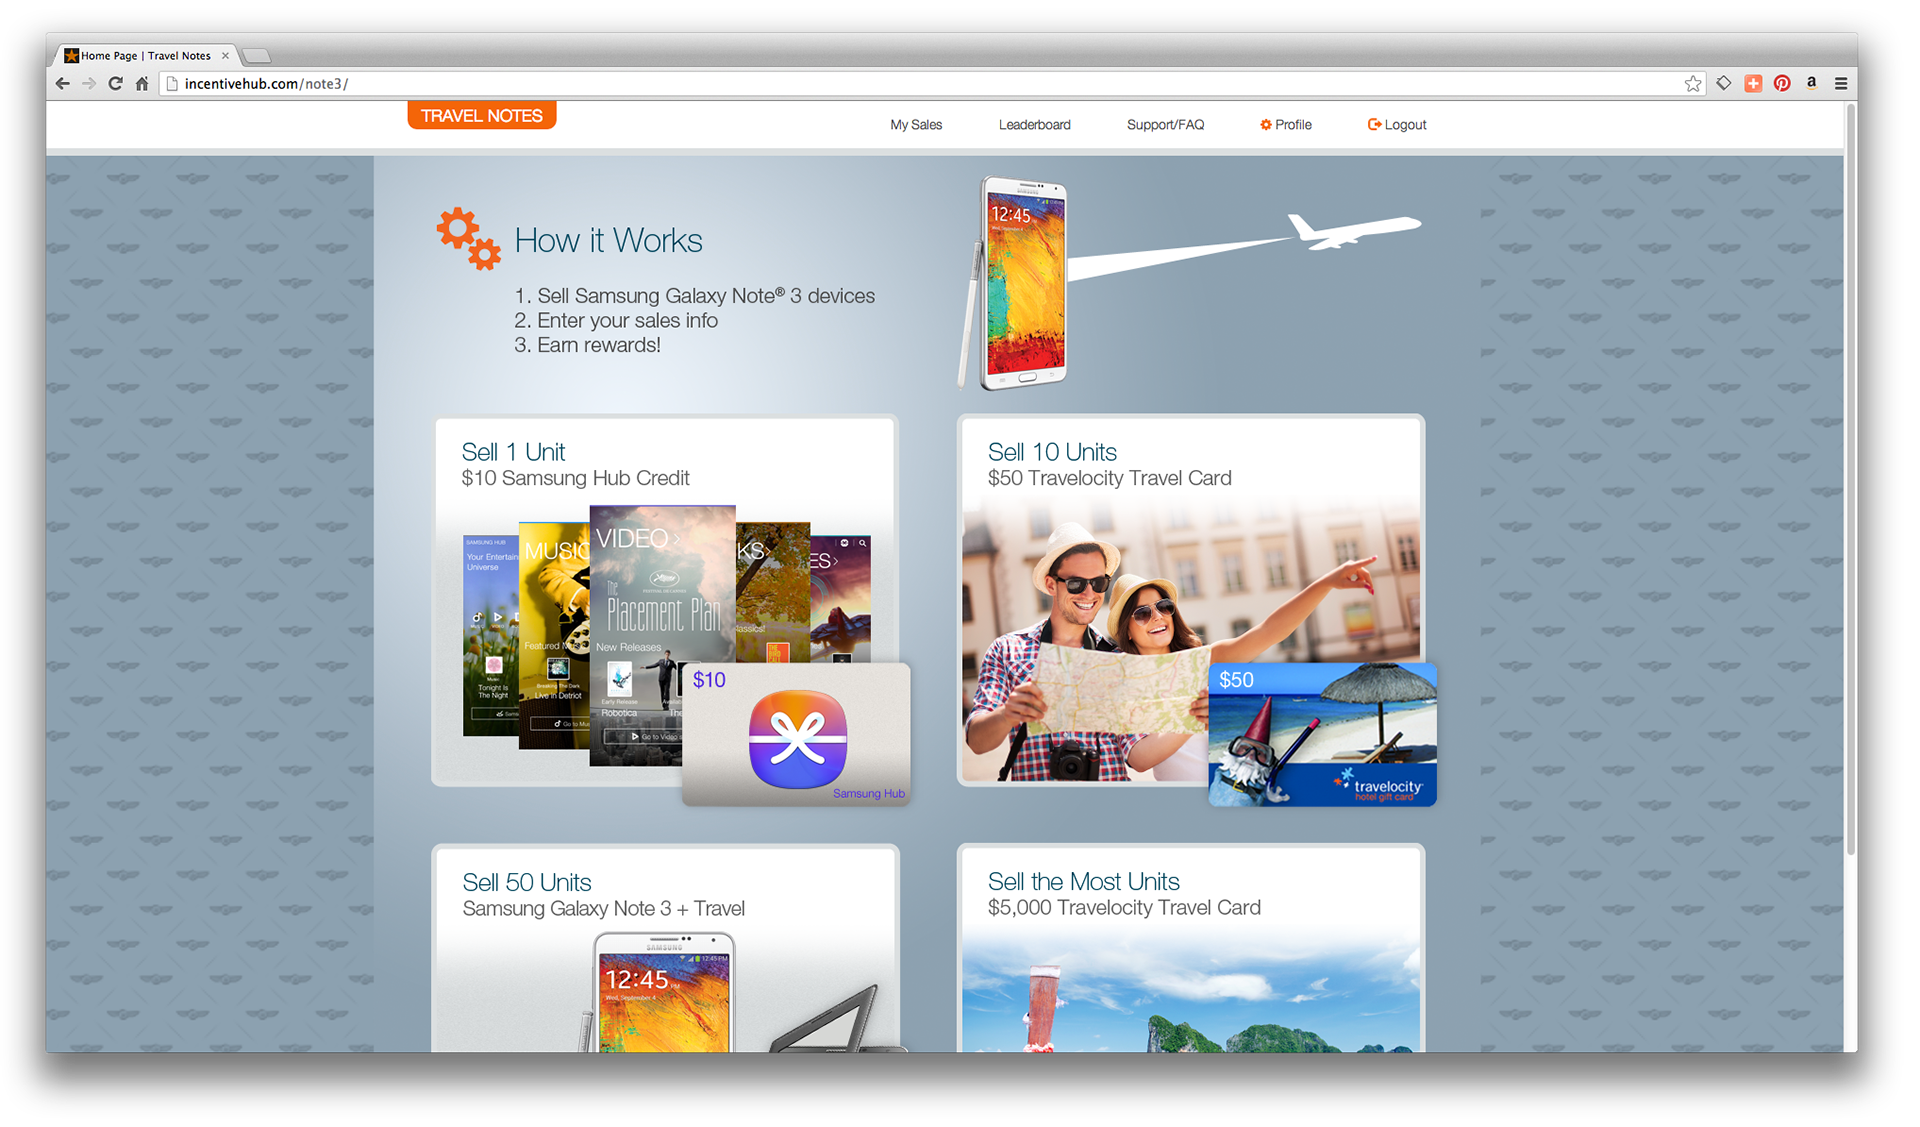Click the red plus extension icon
Screen dimensions: 1920x1127
(1753, 84)
